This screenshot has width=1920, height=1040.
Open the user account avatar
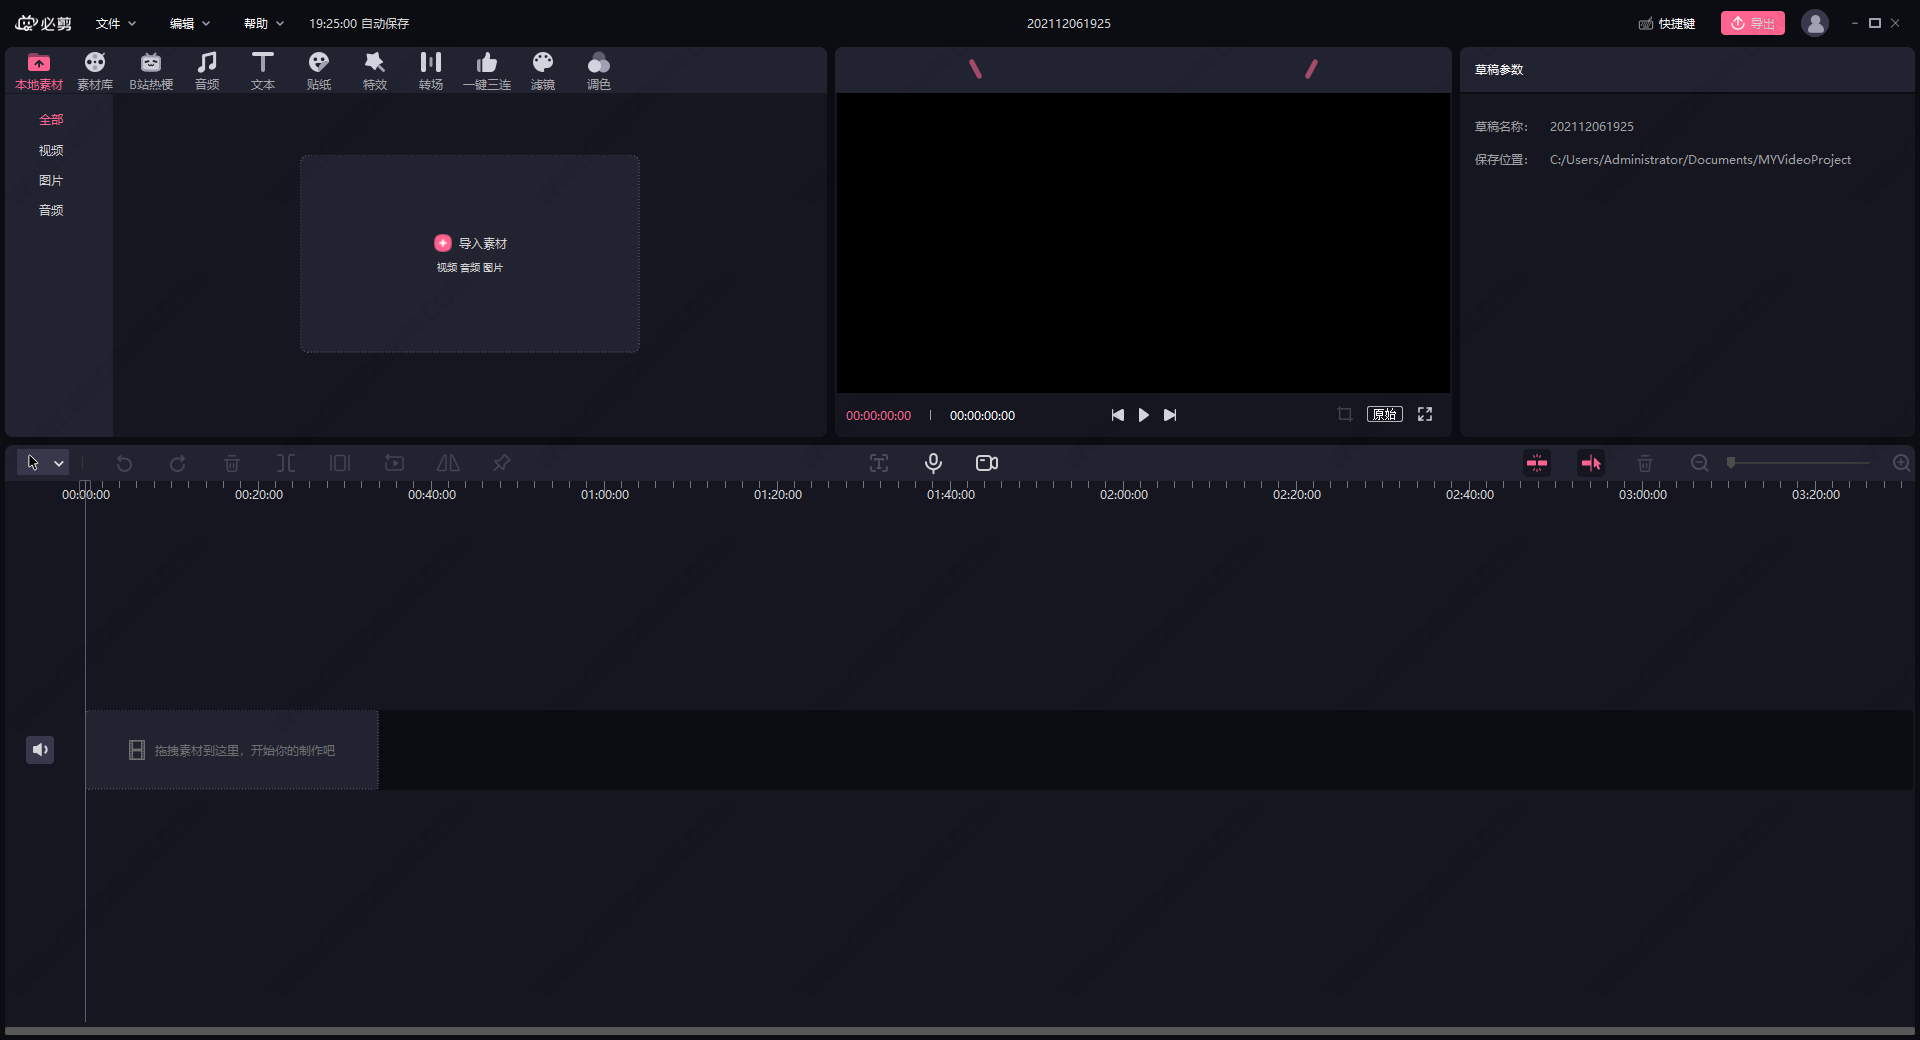[1815, 23]
